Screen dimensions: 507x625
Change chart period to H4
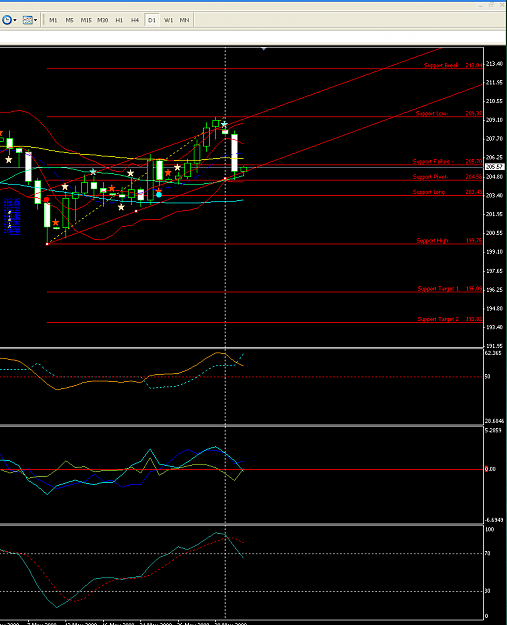(135, 20)
